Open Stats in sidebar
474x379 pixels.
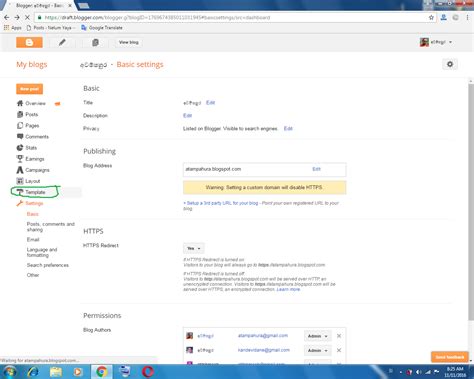click(x=31, y=148)
